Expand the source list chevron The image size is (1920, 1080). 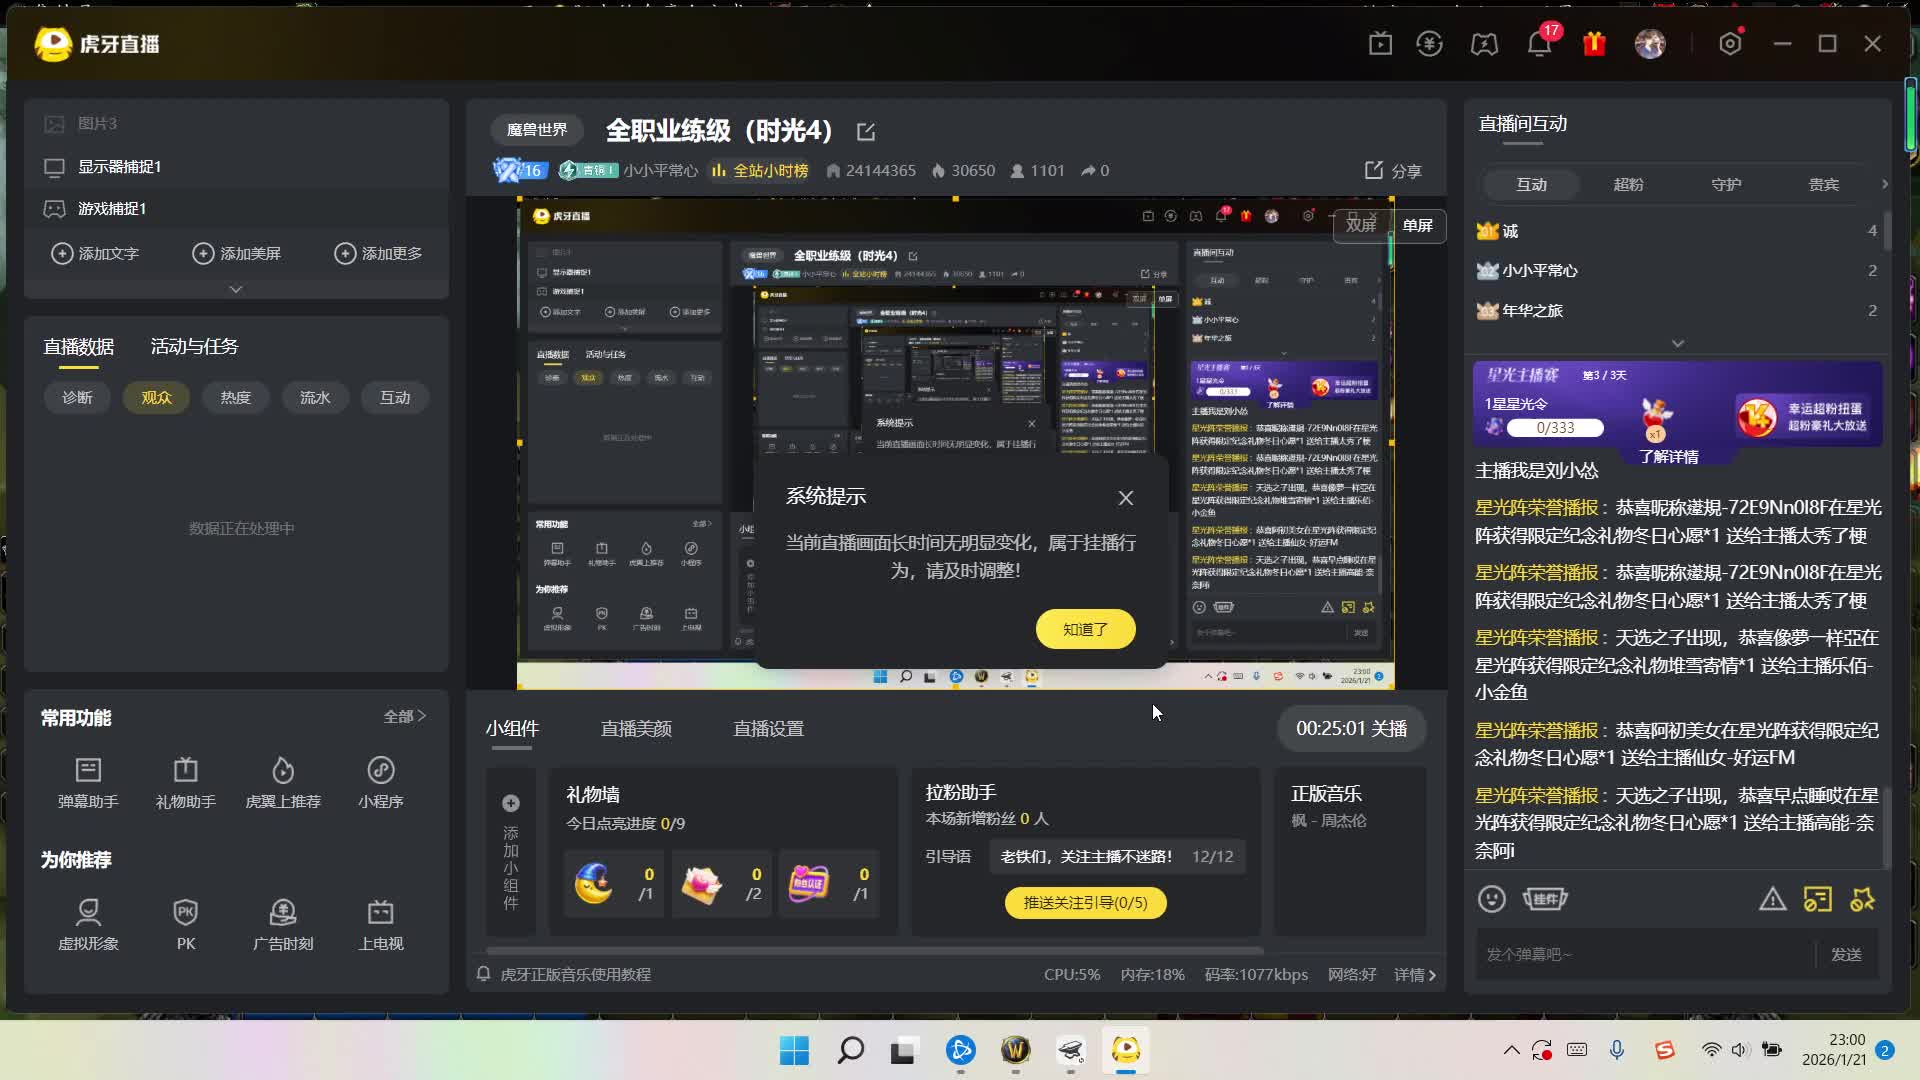tap(236, 289)
